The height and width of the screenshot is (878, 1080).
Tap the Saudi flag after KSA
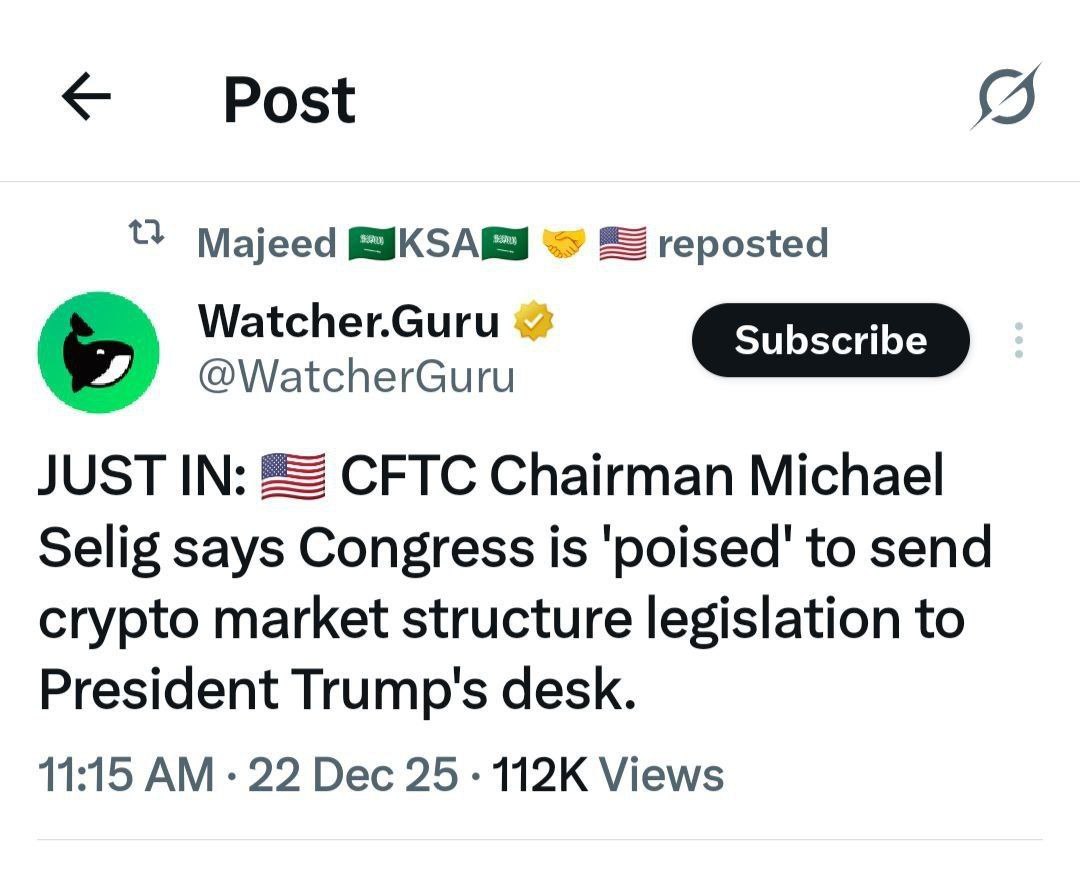coord(505,243)
